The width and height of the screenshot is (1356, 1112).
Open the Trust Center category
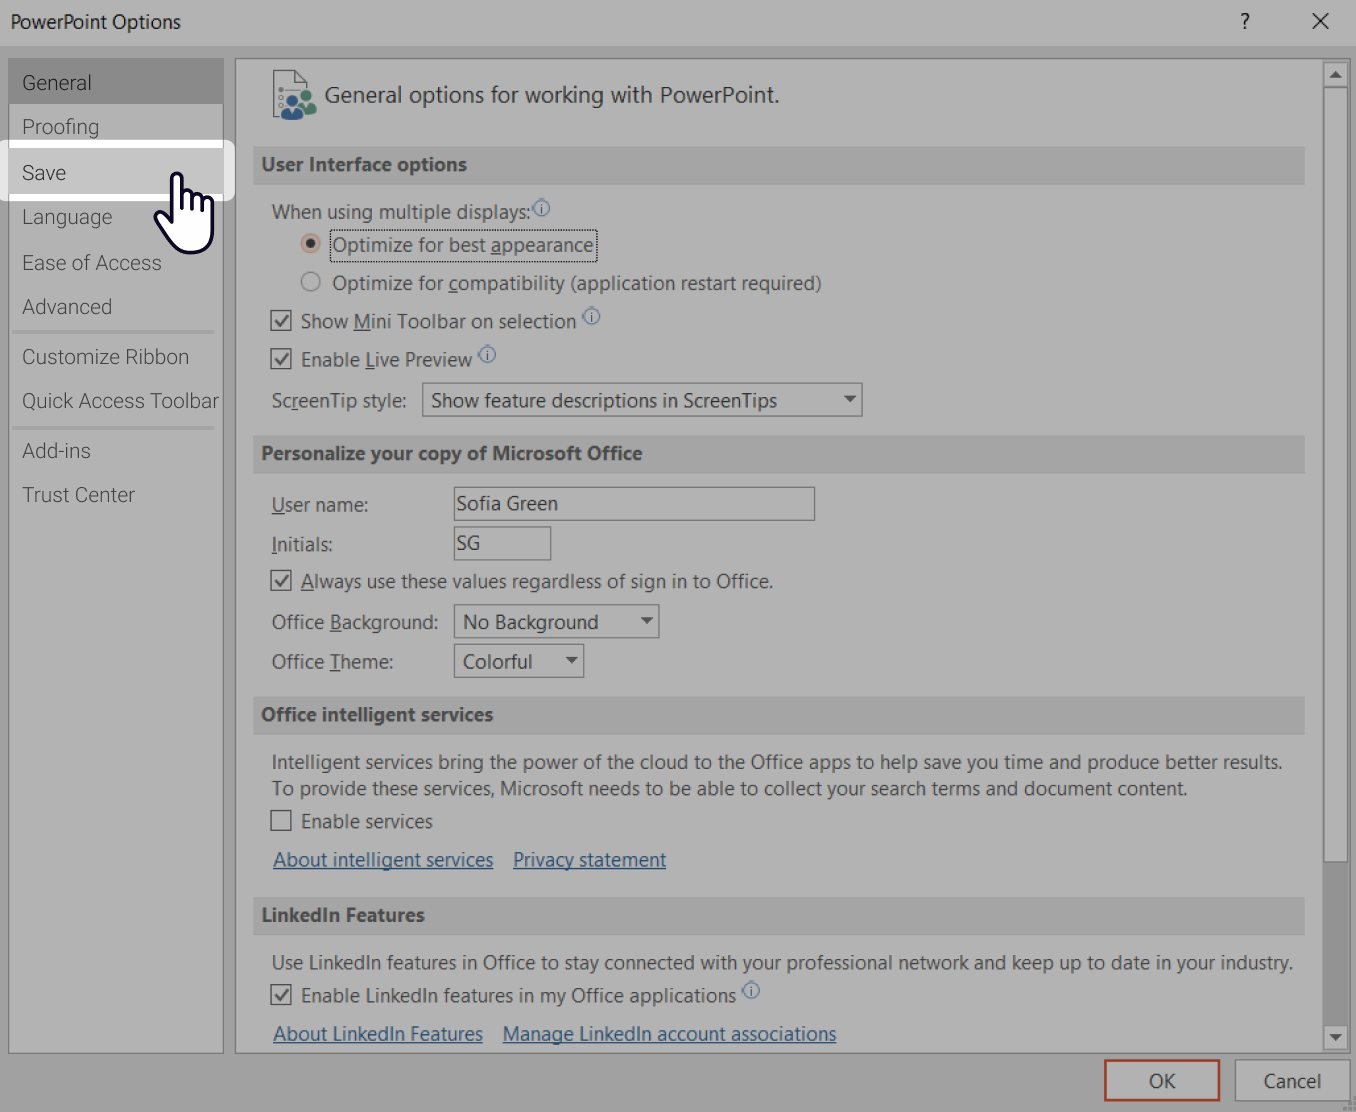[116, 495]
